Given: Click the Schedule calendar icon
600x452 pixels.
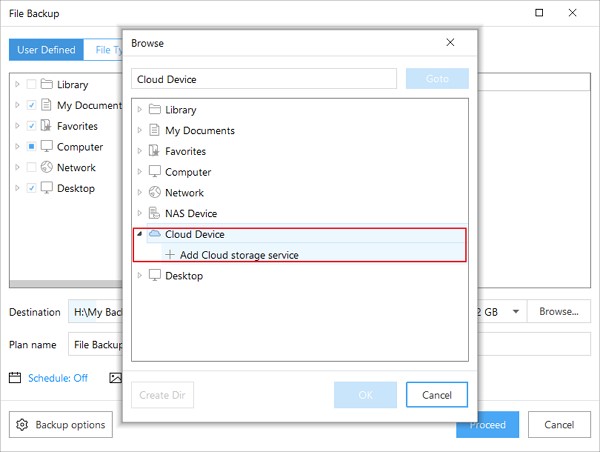Looking at the screenshot, I should point(15,378).
